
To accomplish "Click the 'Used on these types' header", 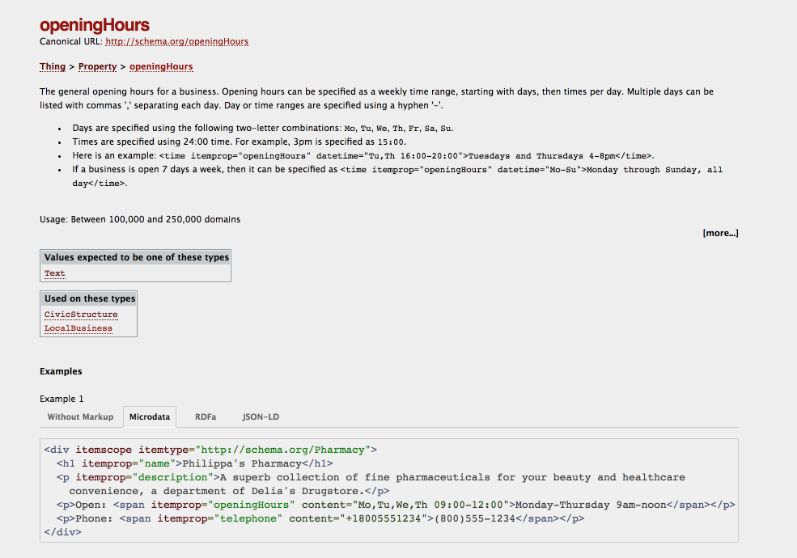I will (x=89, y=298).
